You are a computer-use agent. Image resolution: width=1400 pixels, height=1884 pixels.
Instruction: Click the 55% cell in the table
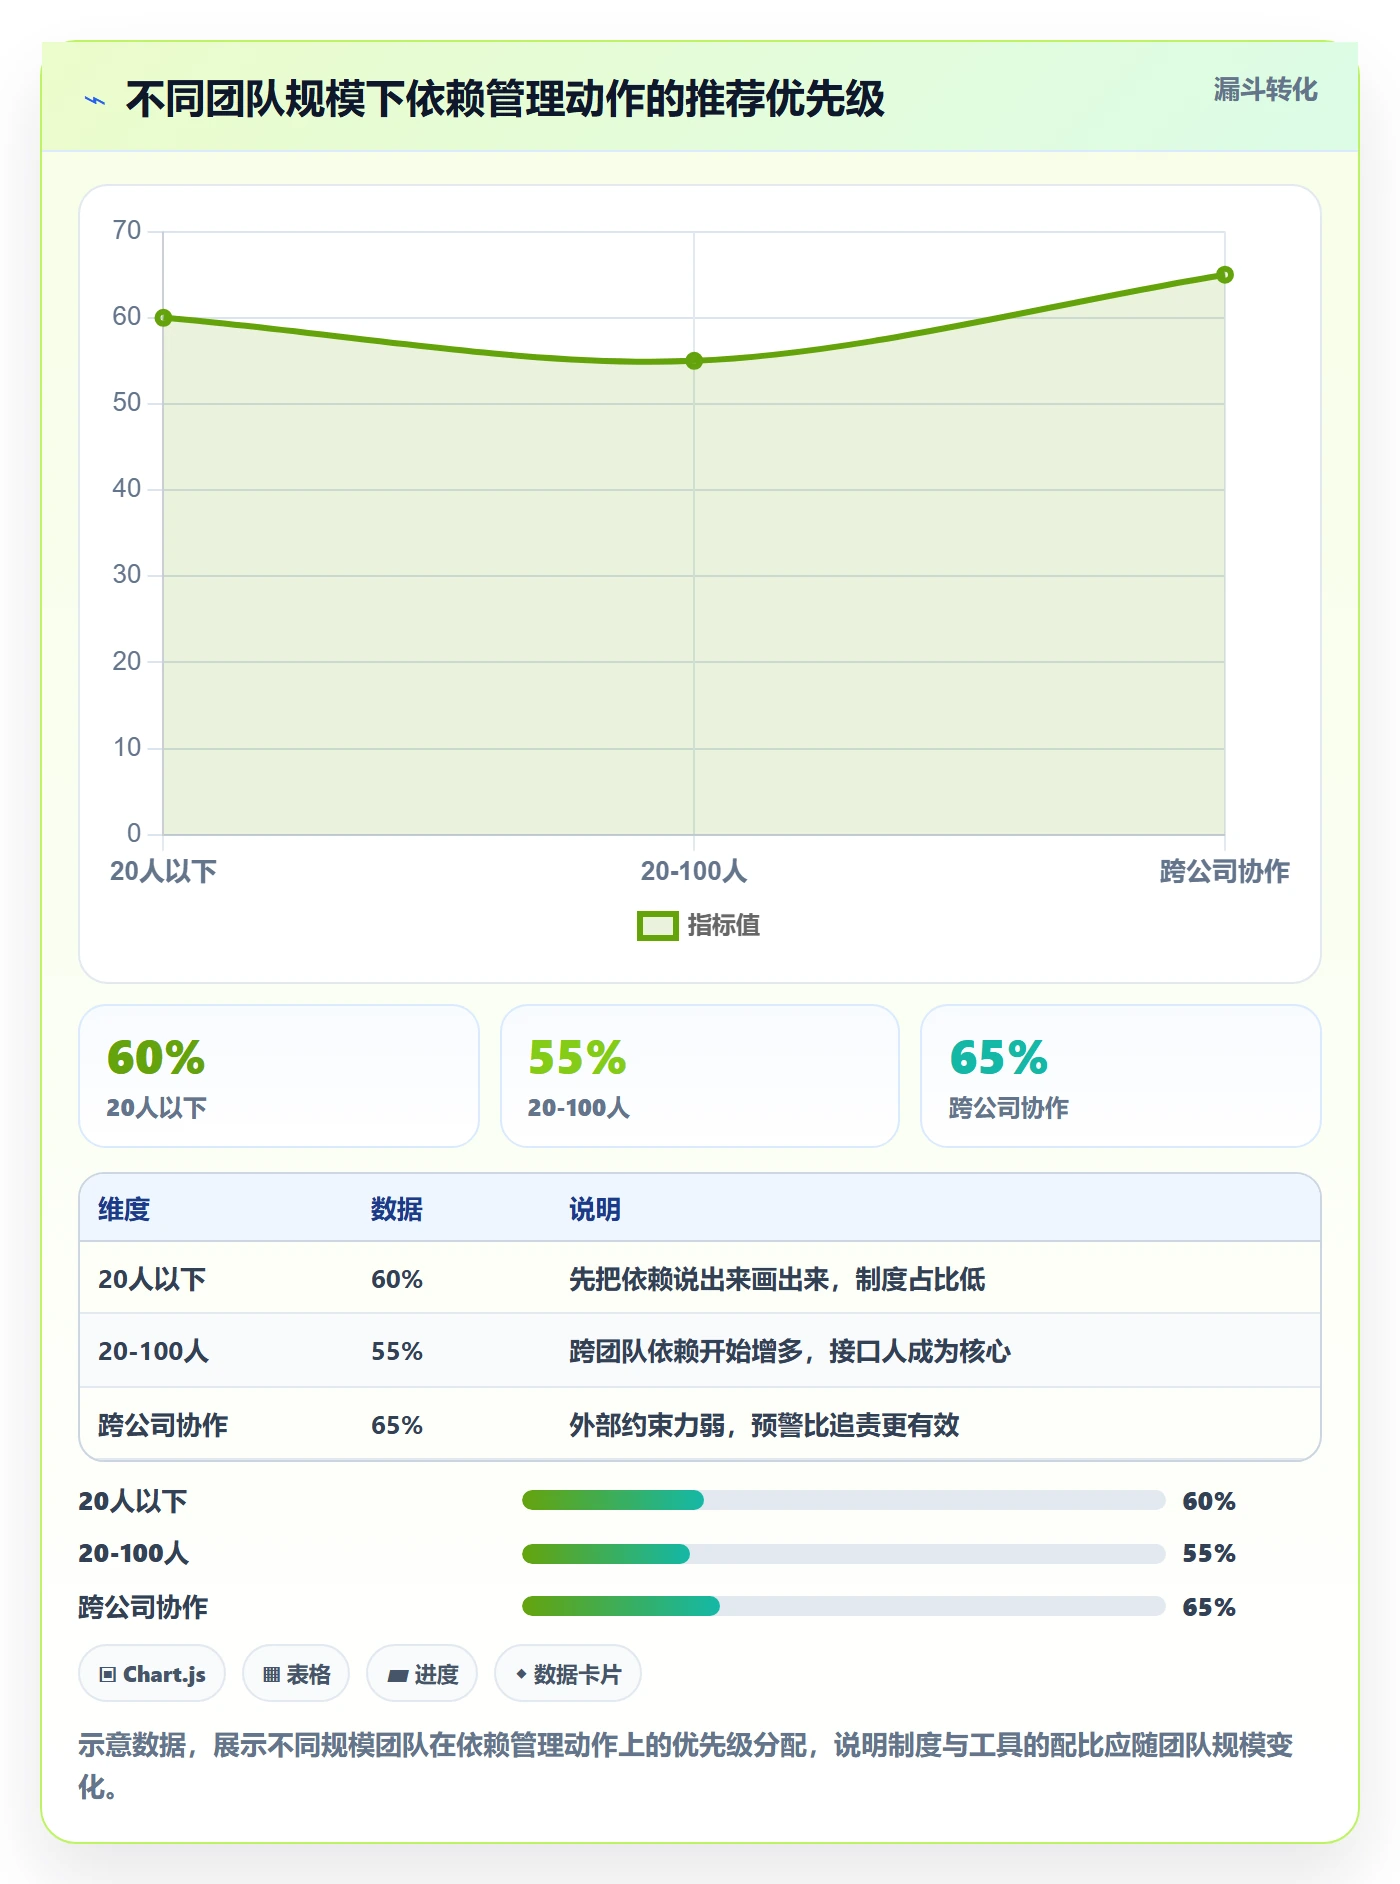[x=397, y=1351]
